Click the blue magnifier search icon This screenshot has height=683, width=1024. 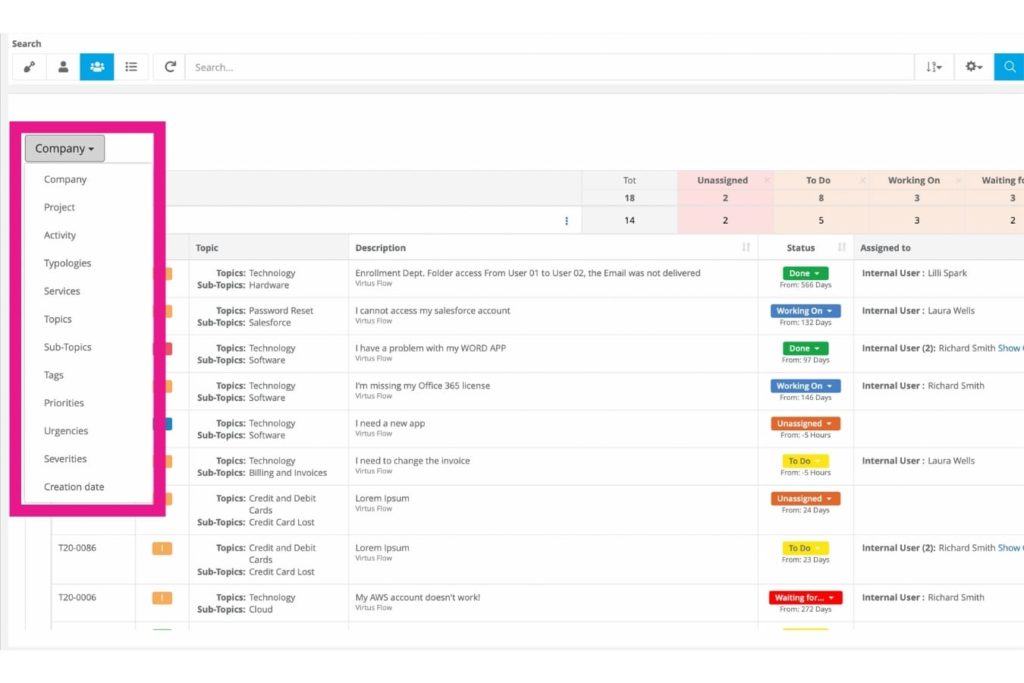coord(1010,66)
